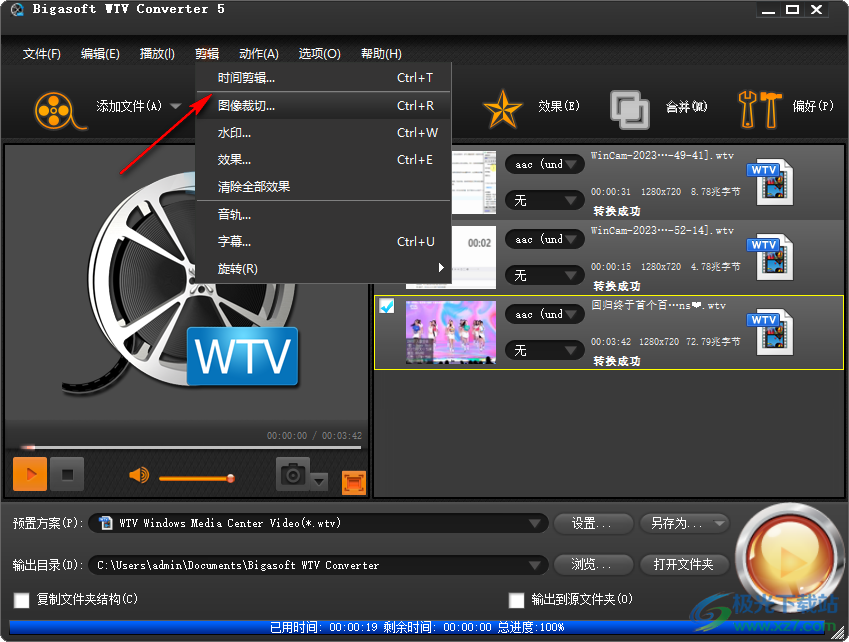The width and height of the screenshot is (849, 642).
Task: Enable Output to source folder checkbox
Action: pos(517,600)
